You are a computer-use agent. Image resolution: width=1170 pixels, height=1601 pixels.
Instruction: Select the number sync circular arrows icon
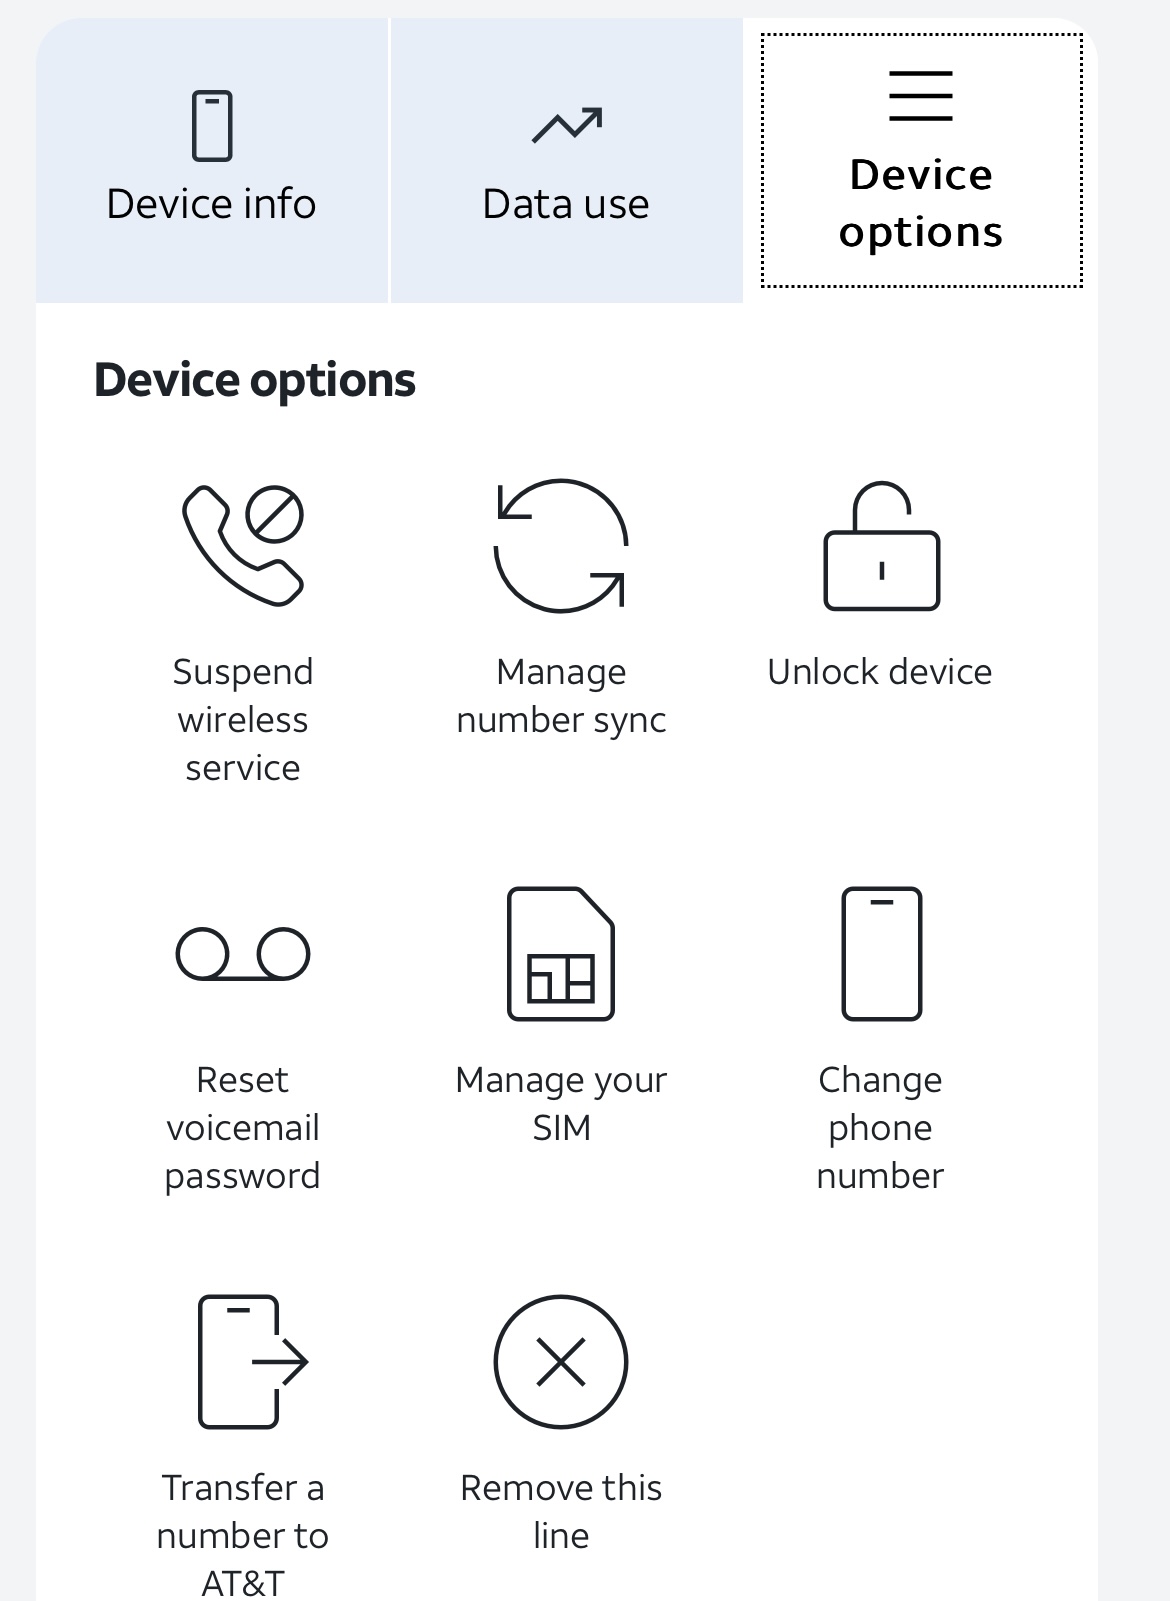coord(561,545)
